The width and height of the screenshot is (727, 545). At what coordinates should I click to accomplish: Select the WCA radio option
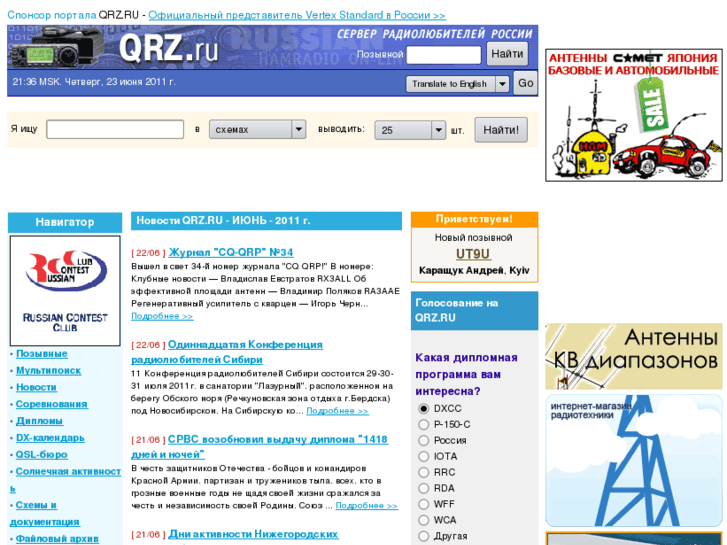[423, 520]
